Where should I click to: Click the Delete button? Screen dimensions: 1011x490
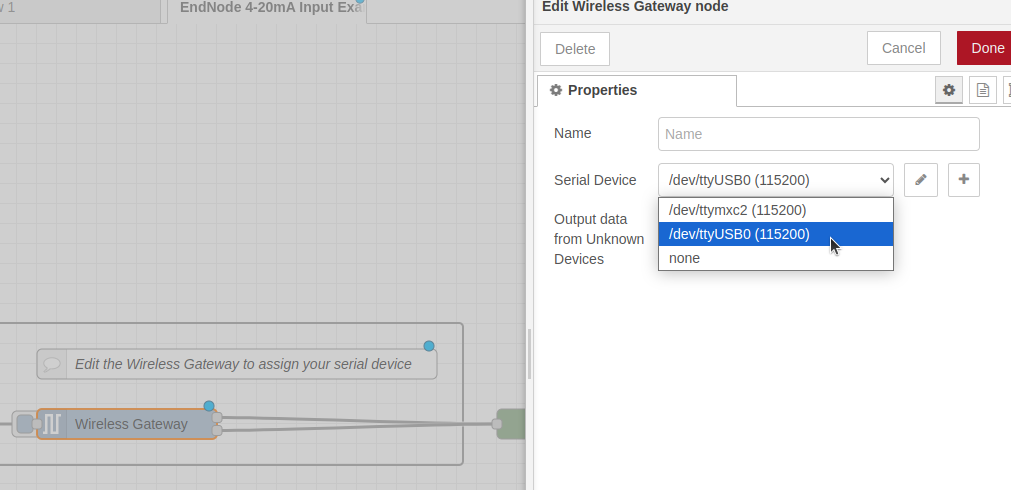(x=575, y=49)
